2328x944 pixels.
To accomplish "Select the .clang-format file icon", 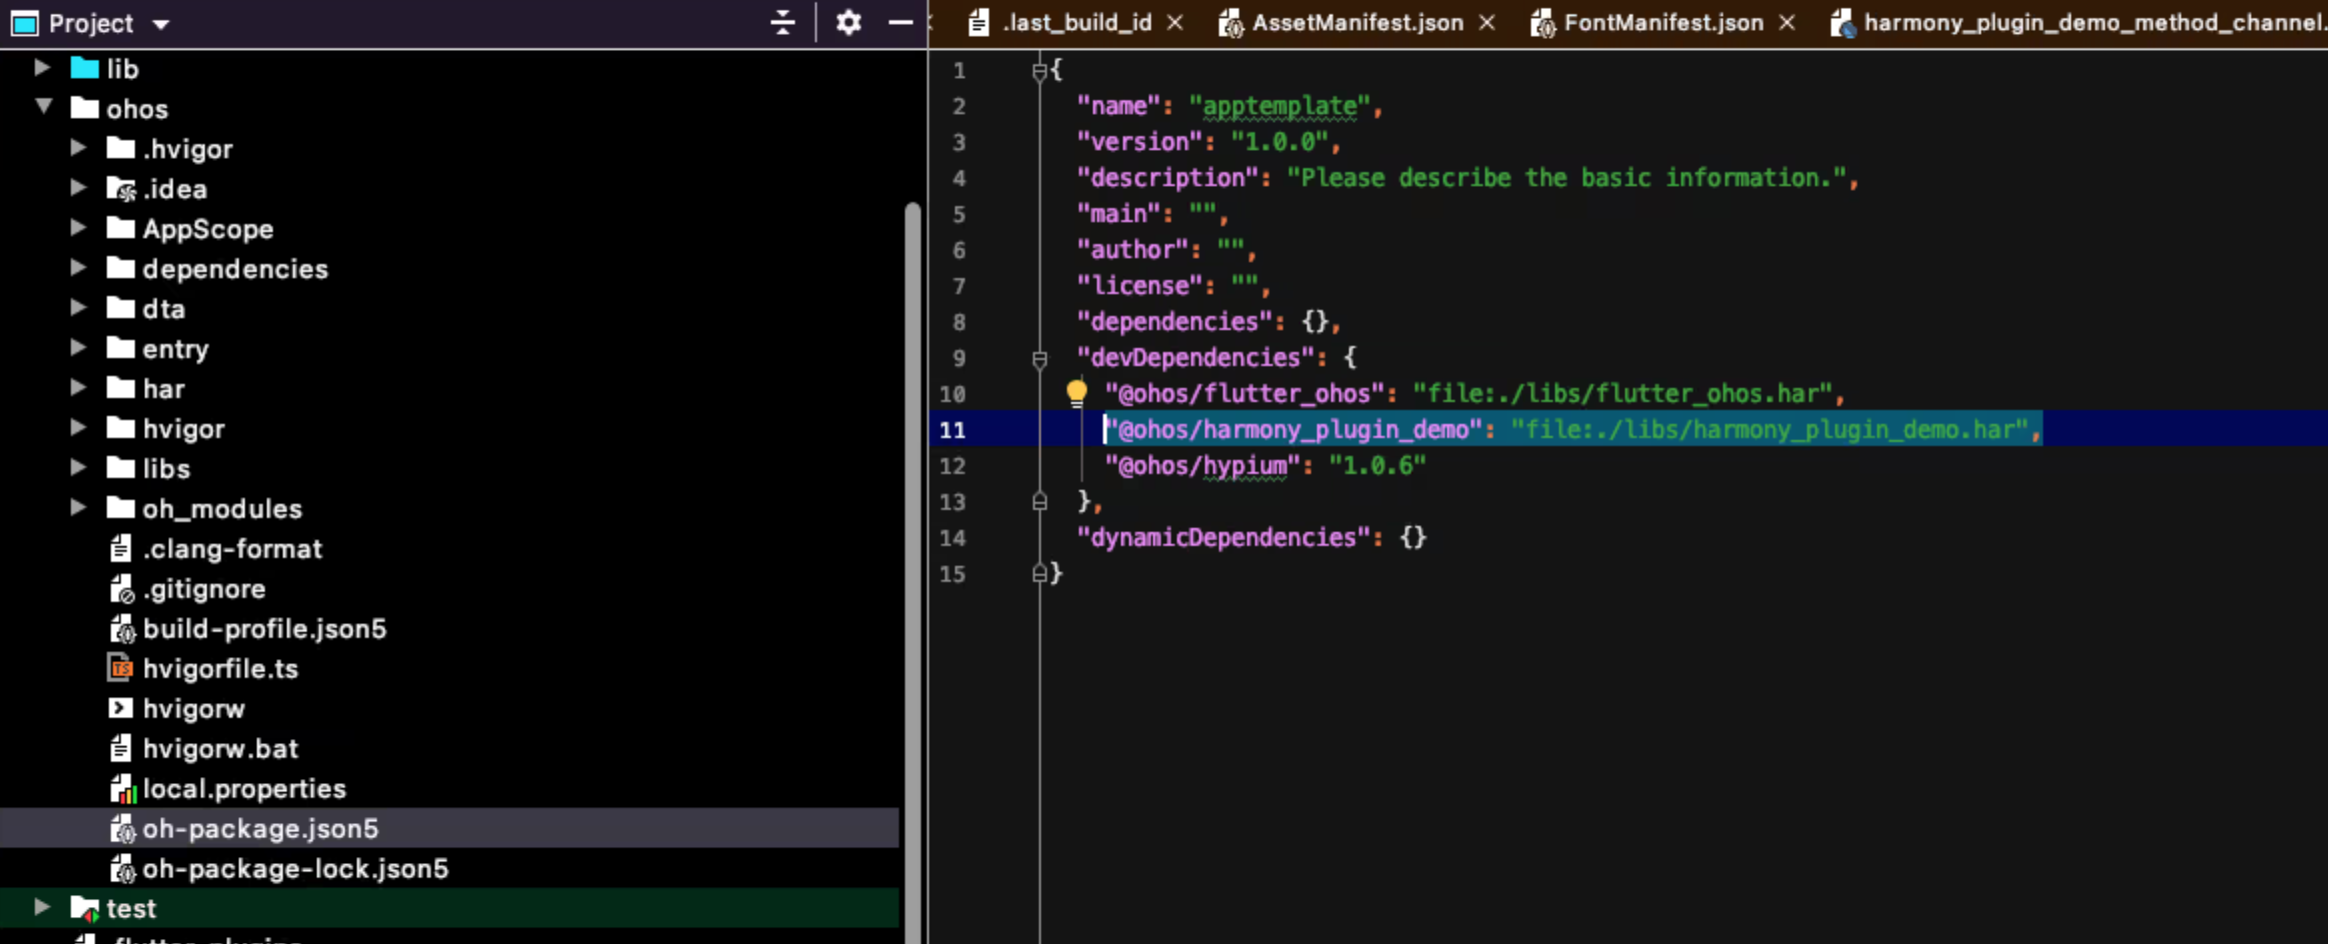I will pyautogui.click(x=121, y=548).
